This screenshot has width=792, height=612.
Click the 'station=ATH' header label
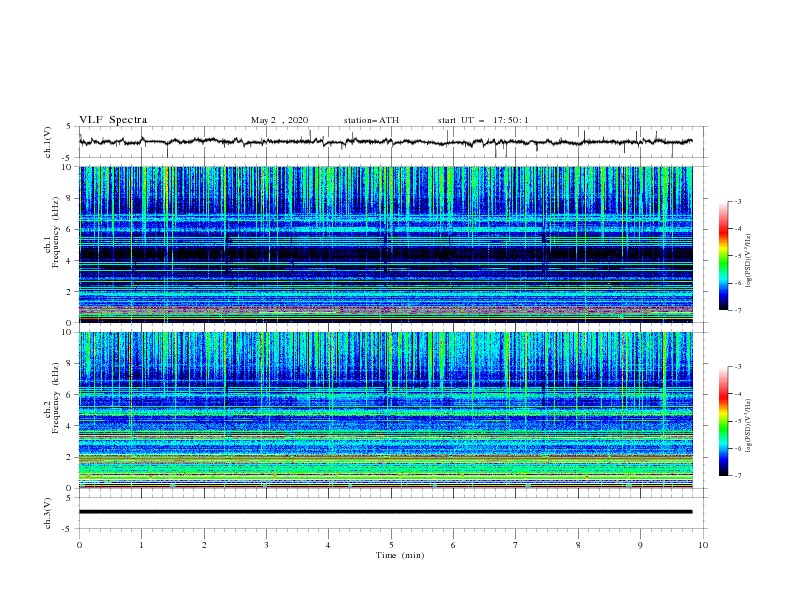click(371, 120)
